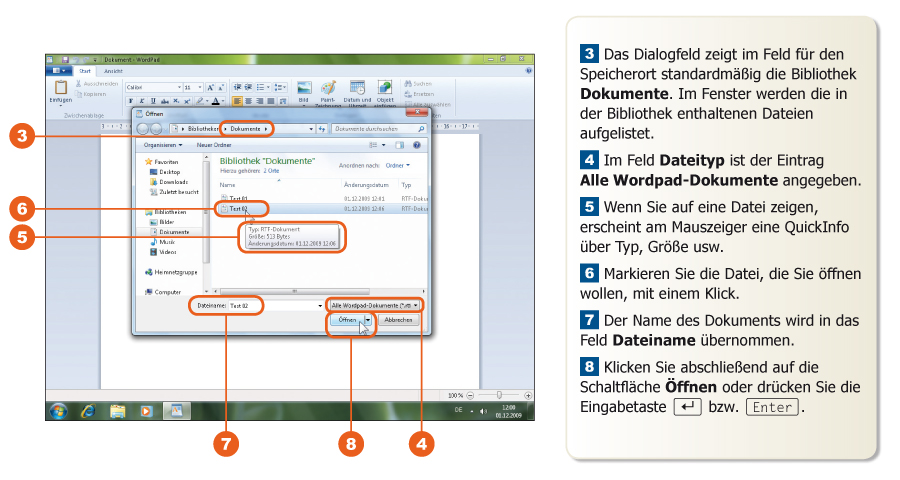Click the Abbrechen button
This screenshot has width=900, height=480.
click(x=399, y=320)
